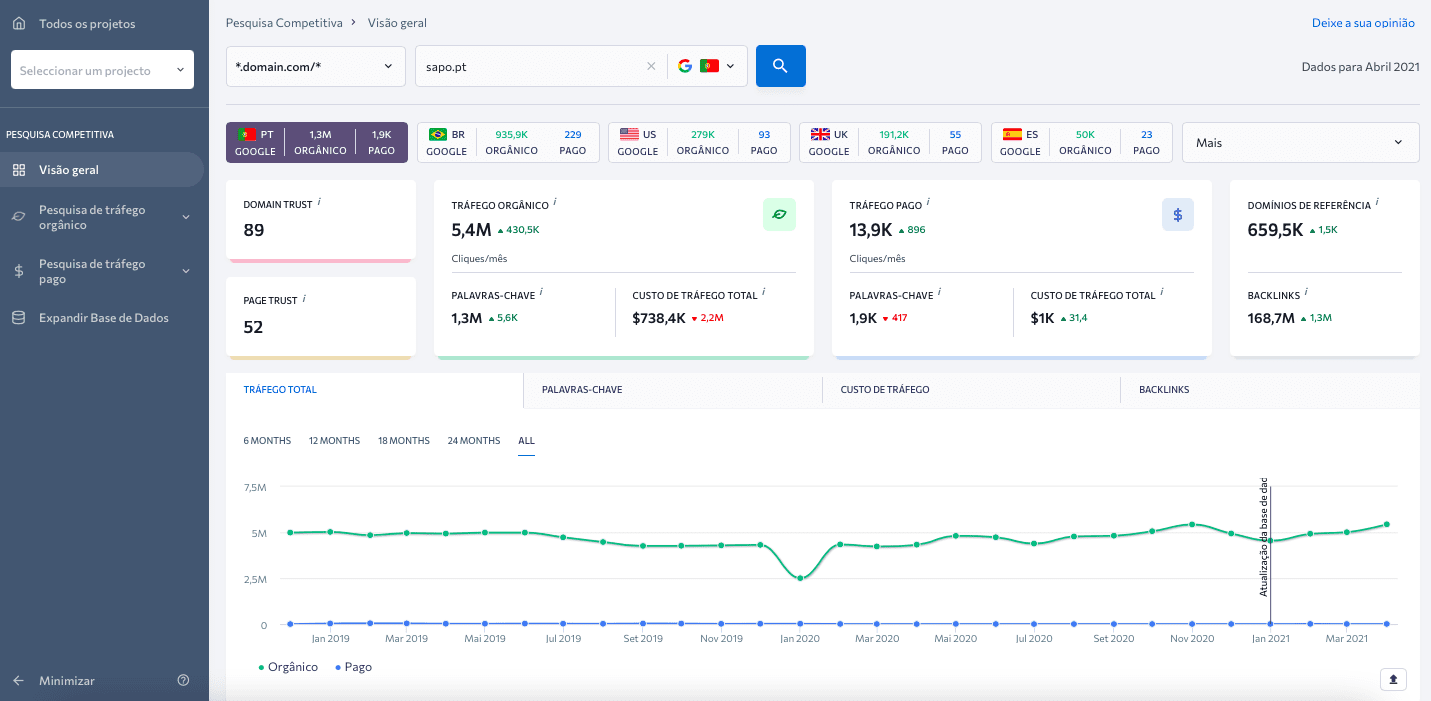
Task: Click the help question mark icon in sidebar
Action: click(183, 679)
